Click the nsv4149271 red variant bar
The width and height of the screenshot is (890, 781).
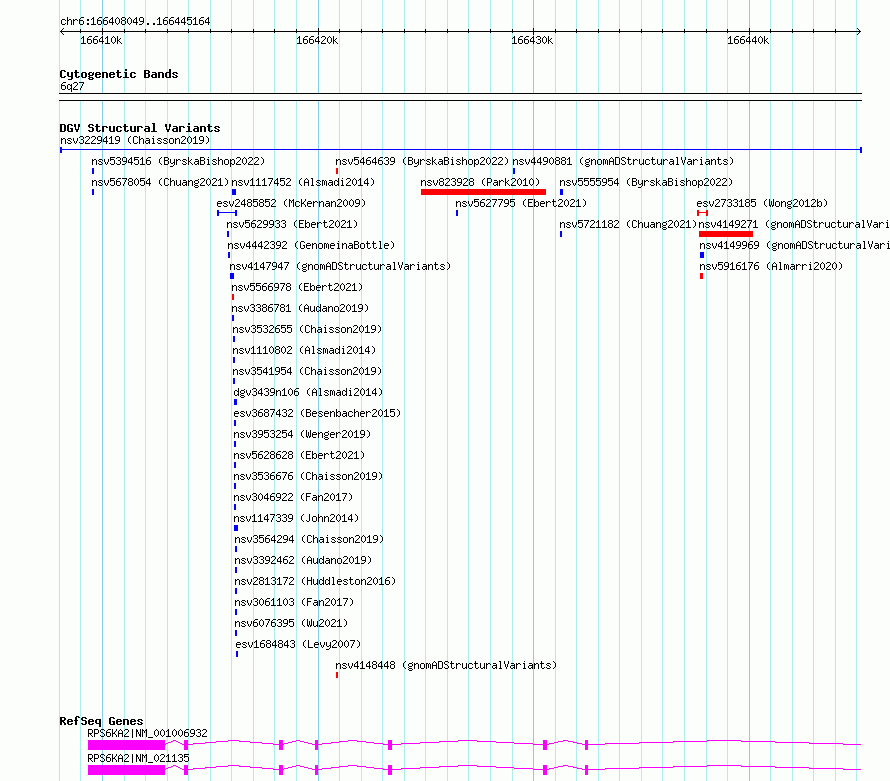[x=726, y=234]
